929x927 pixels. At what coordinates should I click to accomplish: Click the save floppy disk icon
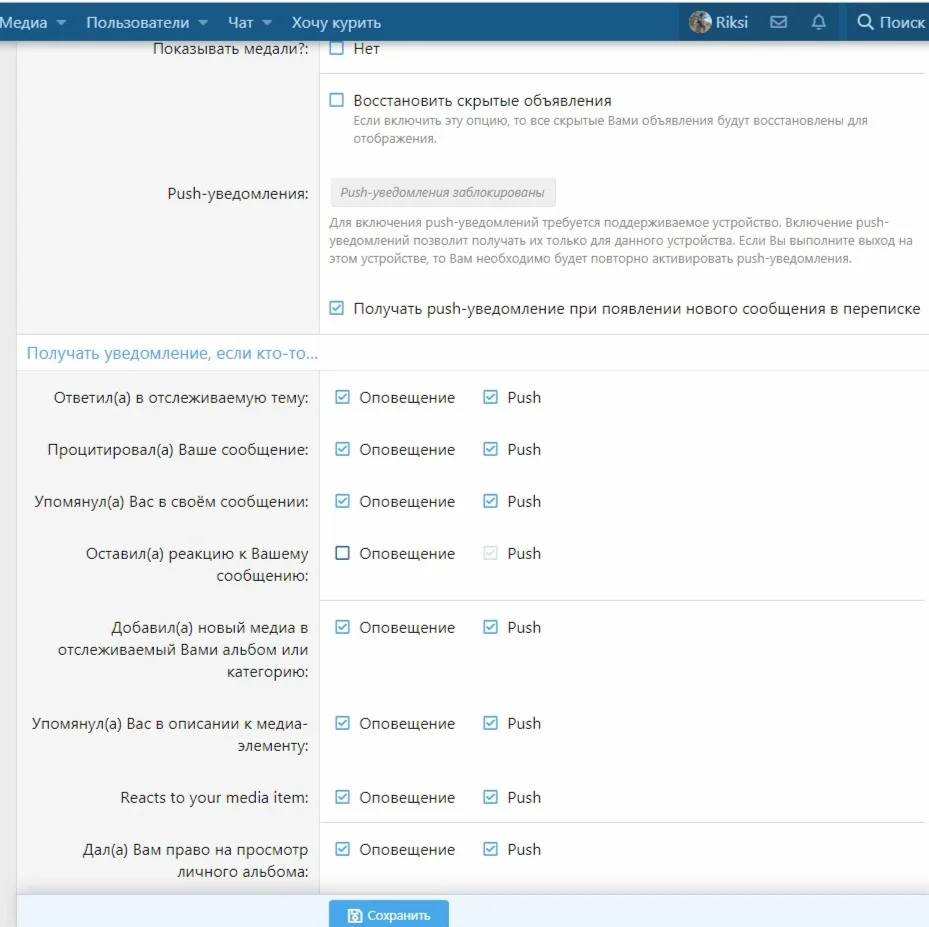point(355,915)
